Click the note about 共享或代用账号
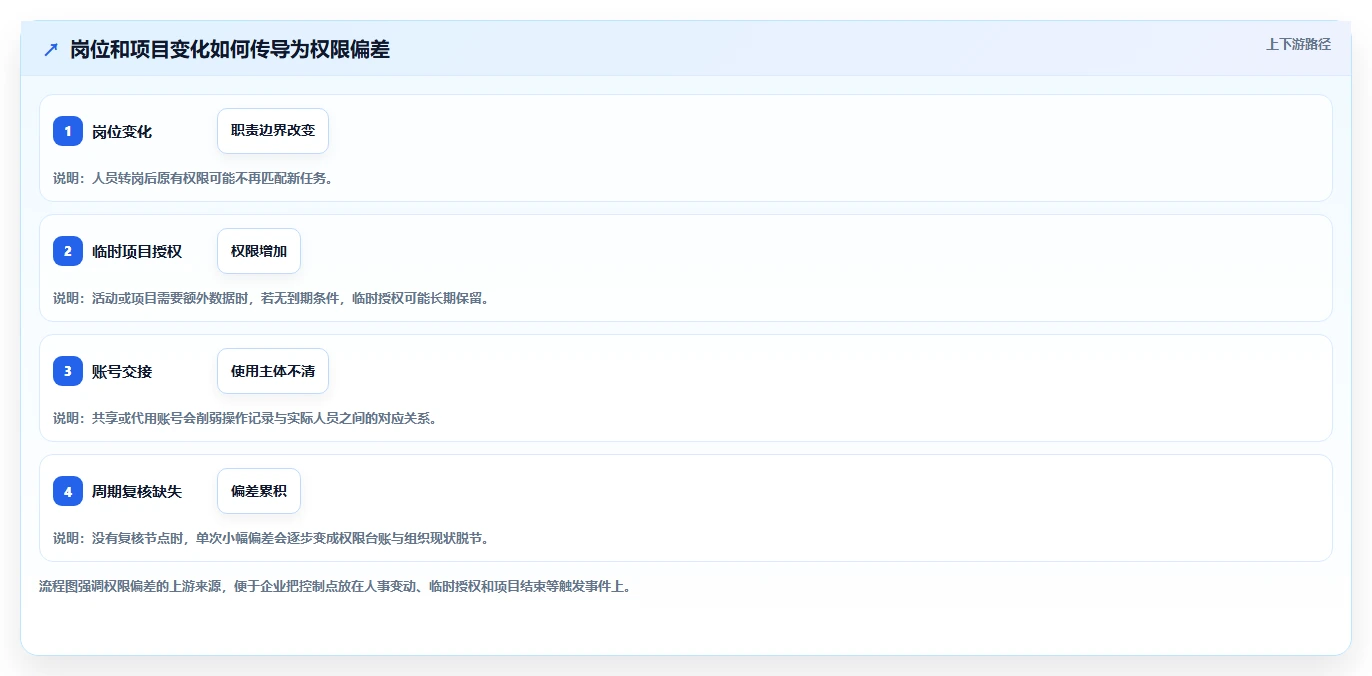This screenshot has height=676, width=1372. click(245, 418)
